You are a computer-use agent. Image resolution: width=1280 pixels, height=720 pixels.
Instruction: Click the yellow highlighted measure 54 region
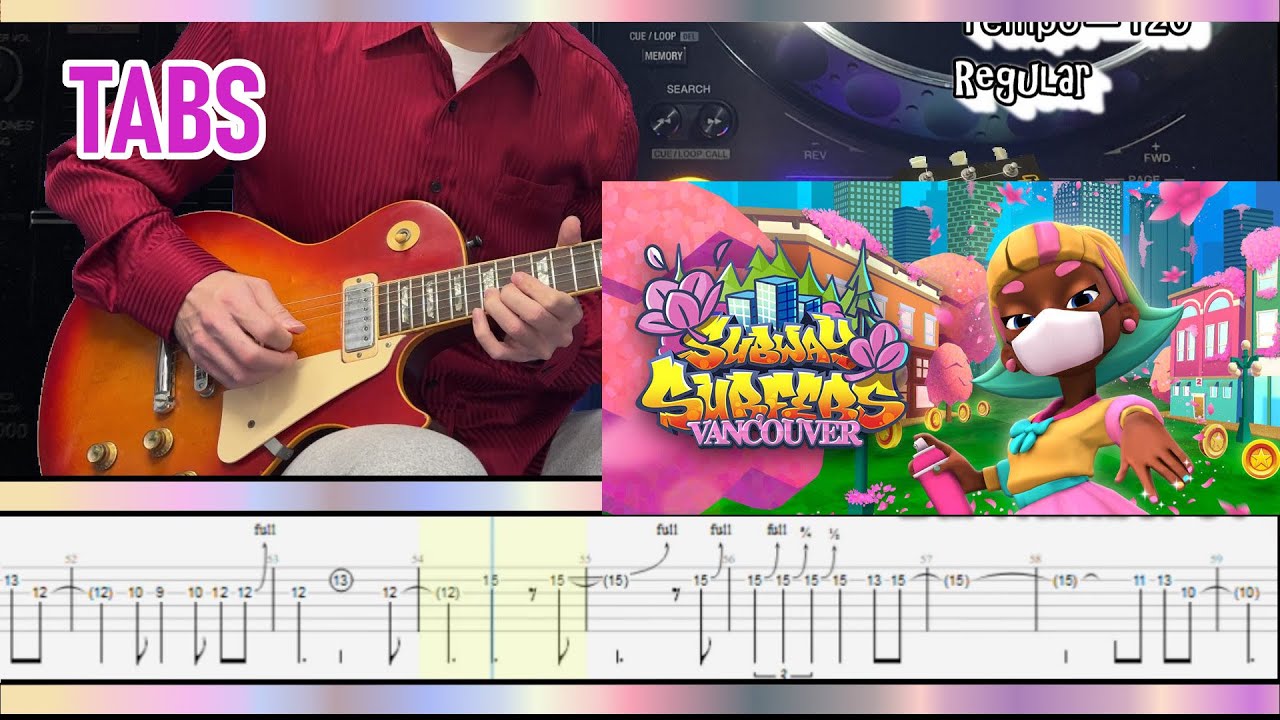tap(503, 597)
